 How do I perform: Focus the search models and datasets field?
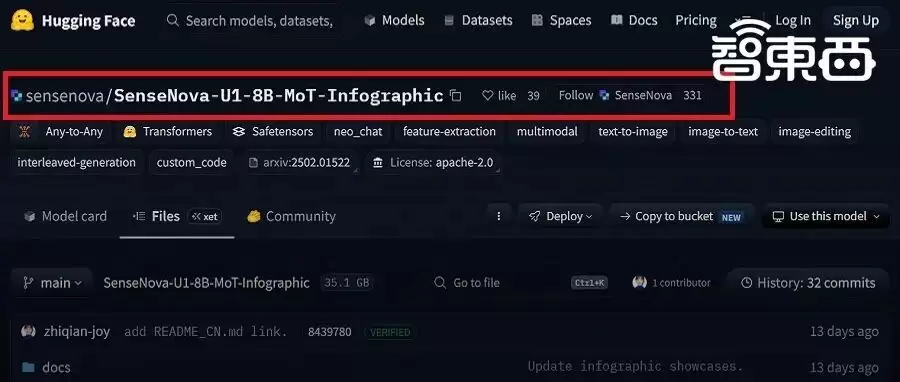[249, 21]
